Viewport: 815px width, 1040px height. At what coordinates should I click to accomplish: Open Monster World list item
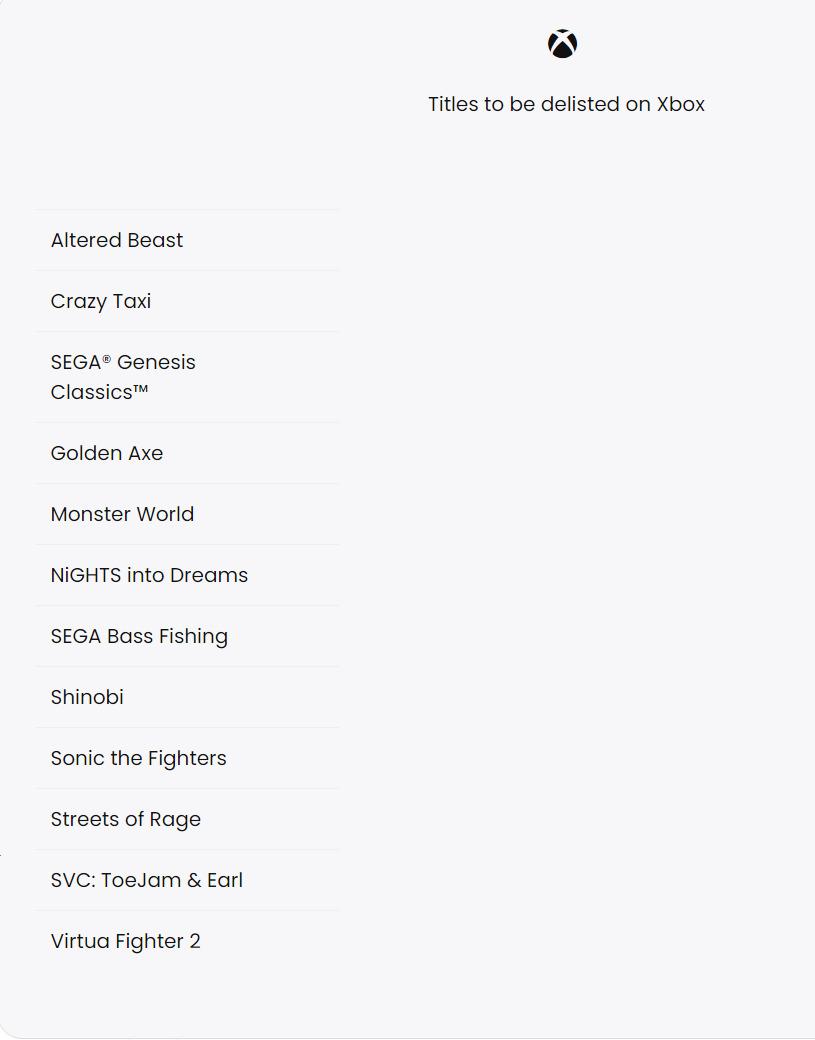122,514
